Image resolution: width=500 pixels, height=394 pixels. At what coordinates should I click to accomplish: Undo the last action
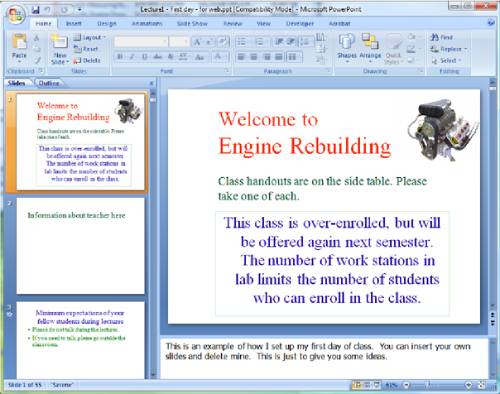pyautogui.click(x=48, y=10)
